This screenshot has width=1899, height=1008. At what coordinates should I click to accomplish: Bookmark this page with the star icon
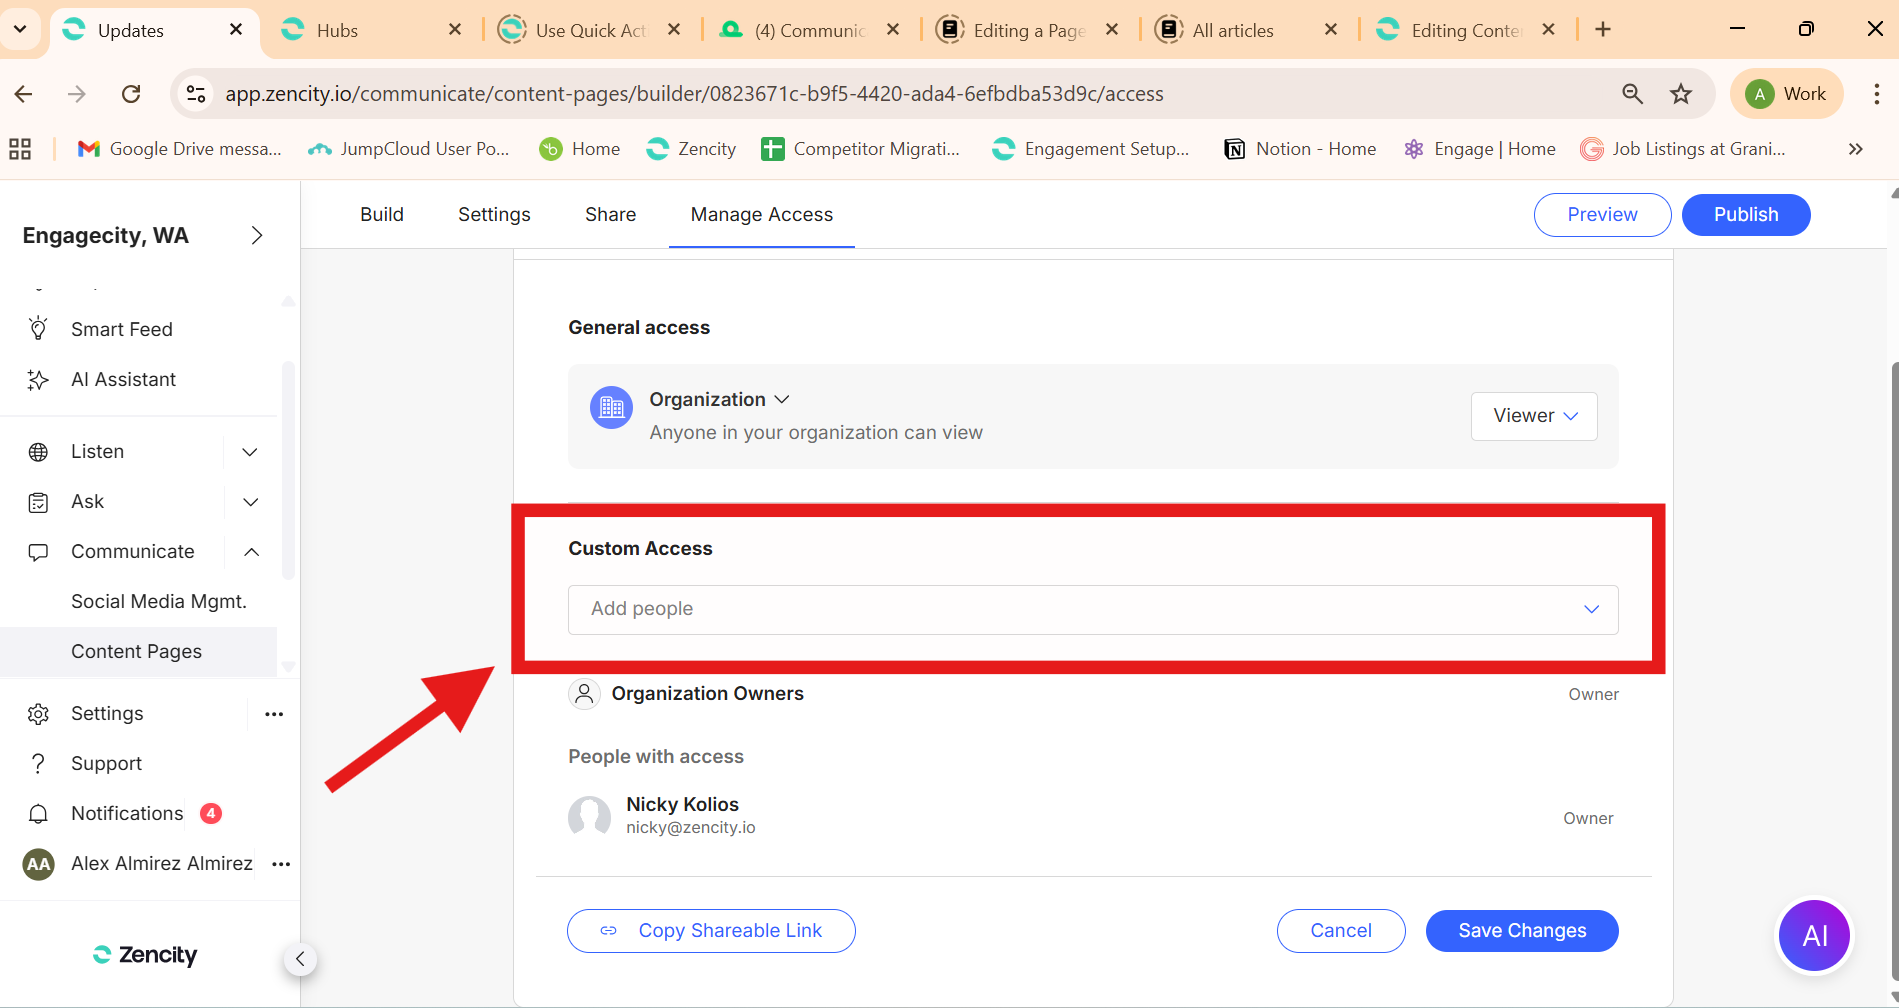(1681, 94)
